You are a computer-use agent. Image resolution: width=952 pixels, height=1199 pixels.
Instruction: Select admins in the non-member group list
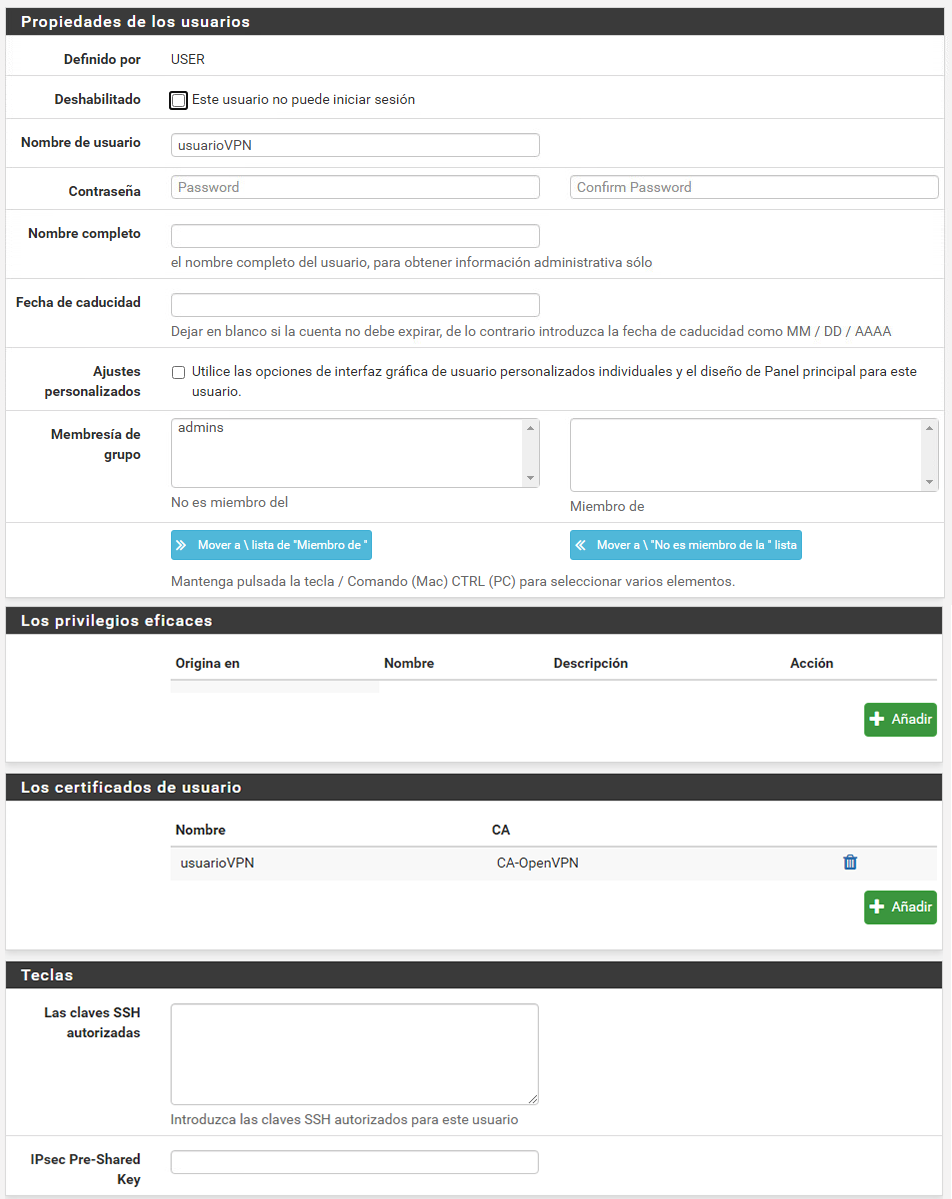click(x=201, y=428)
